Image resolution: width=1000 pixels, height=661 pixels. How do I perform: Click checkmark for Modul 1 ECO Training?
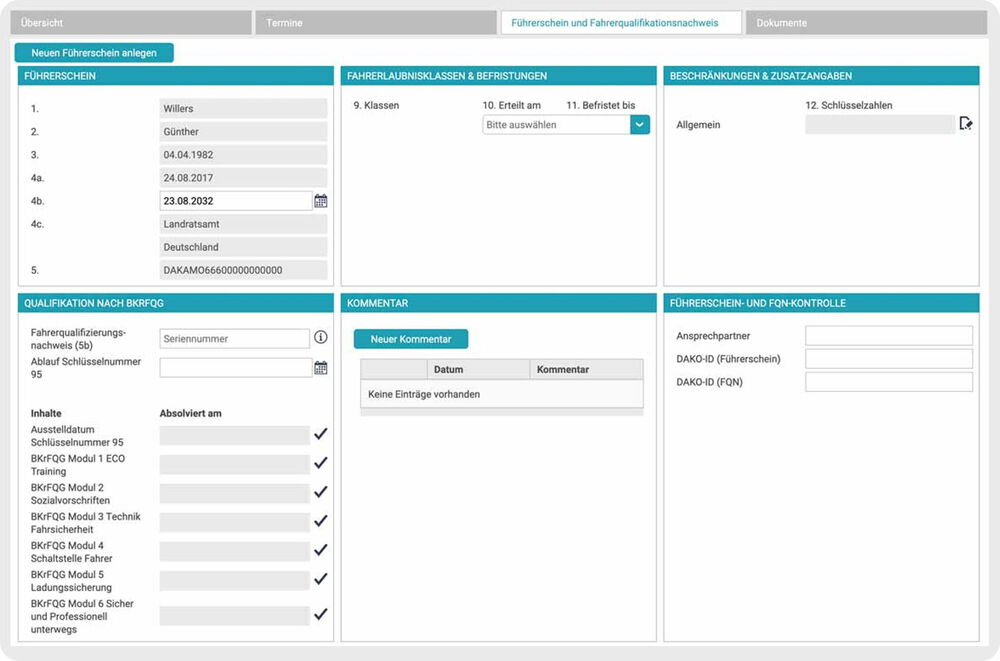tap(321, 463)
